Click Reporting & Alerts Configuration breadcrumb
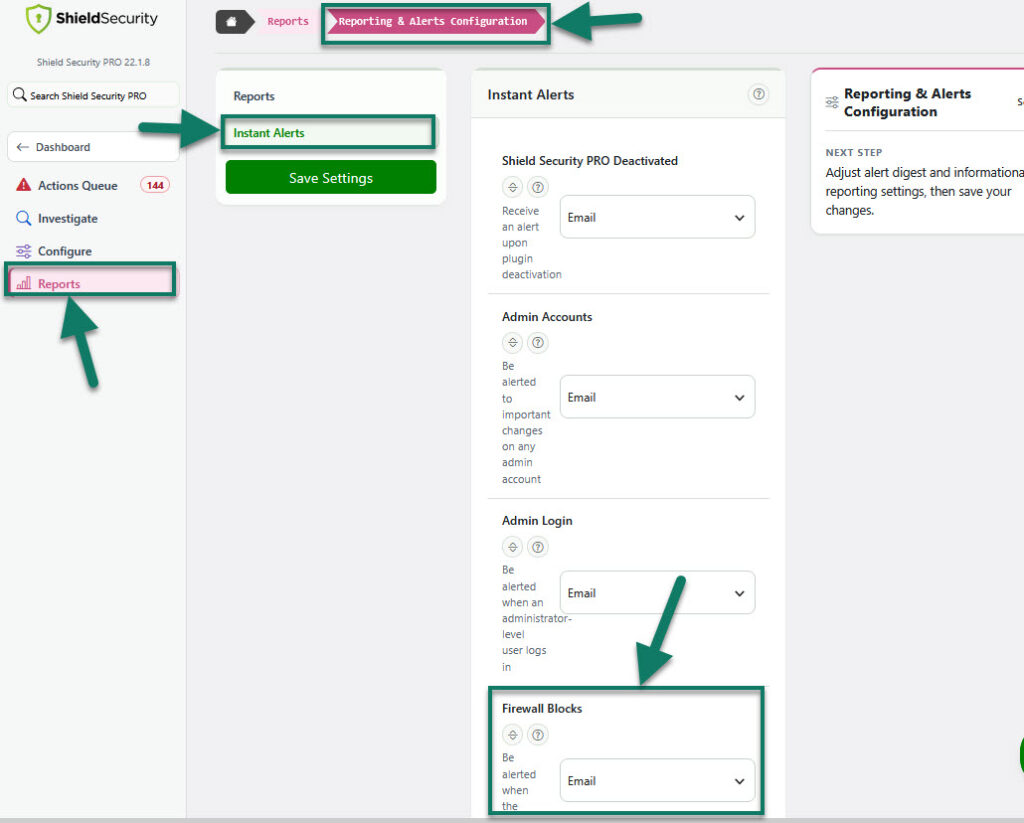 point(434,22)
